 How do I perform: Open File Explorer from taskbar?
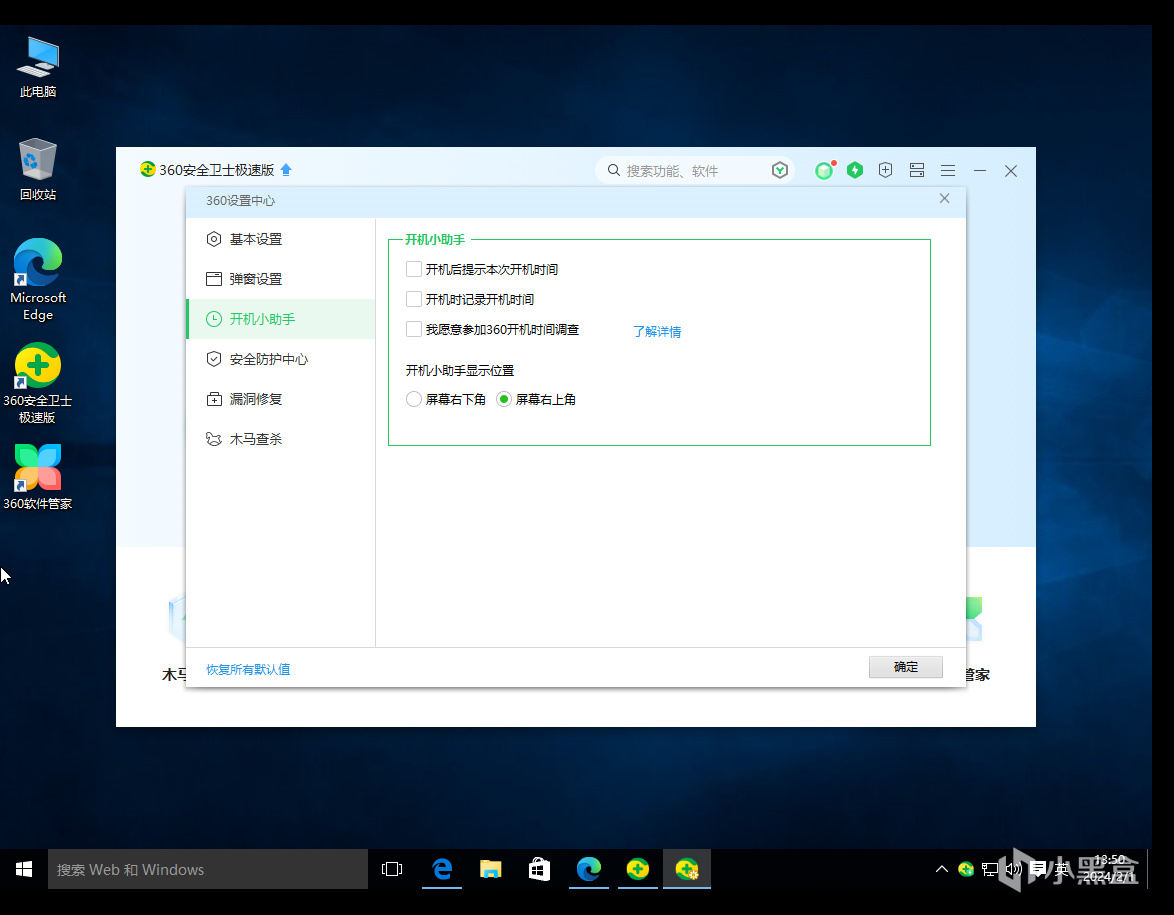(x=490, y=869)
